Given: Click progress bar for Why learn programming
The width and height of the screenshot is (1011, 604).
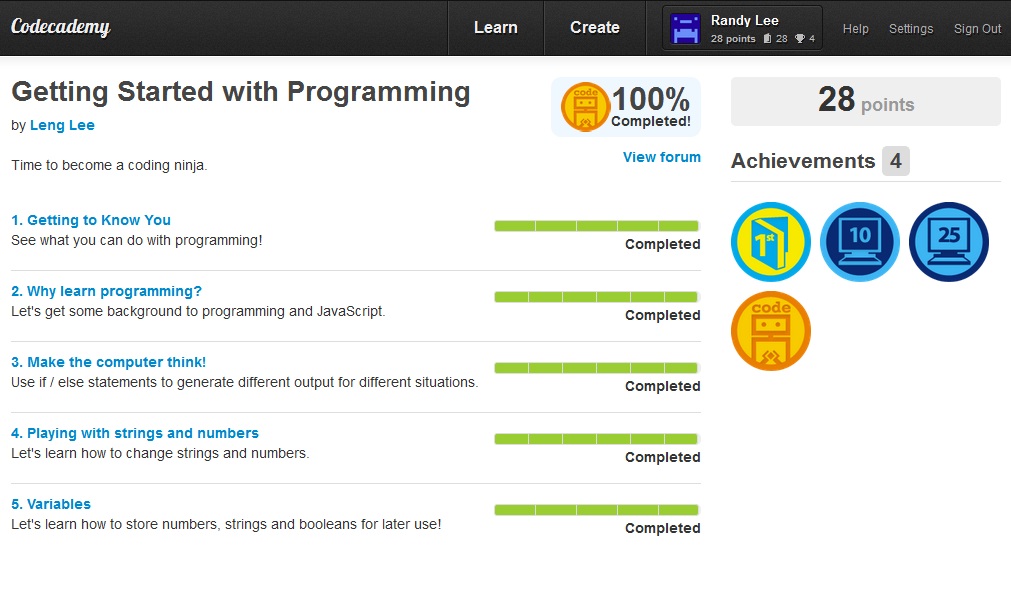Looking at the screenshot, I should click(596, 297).
